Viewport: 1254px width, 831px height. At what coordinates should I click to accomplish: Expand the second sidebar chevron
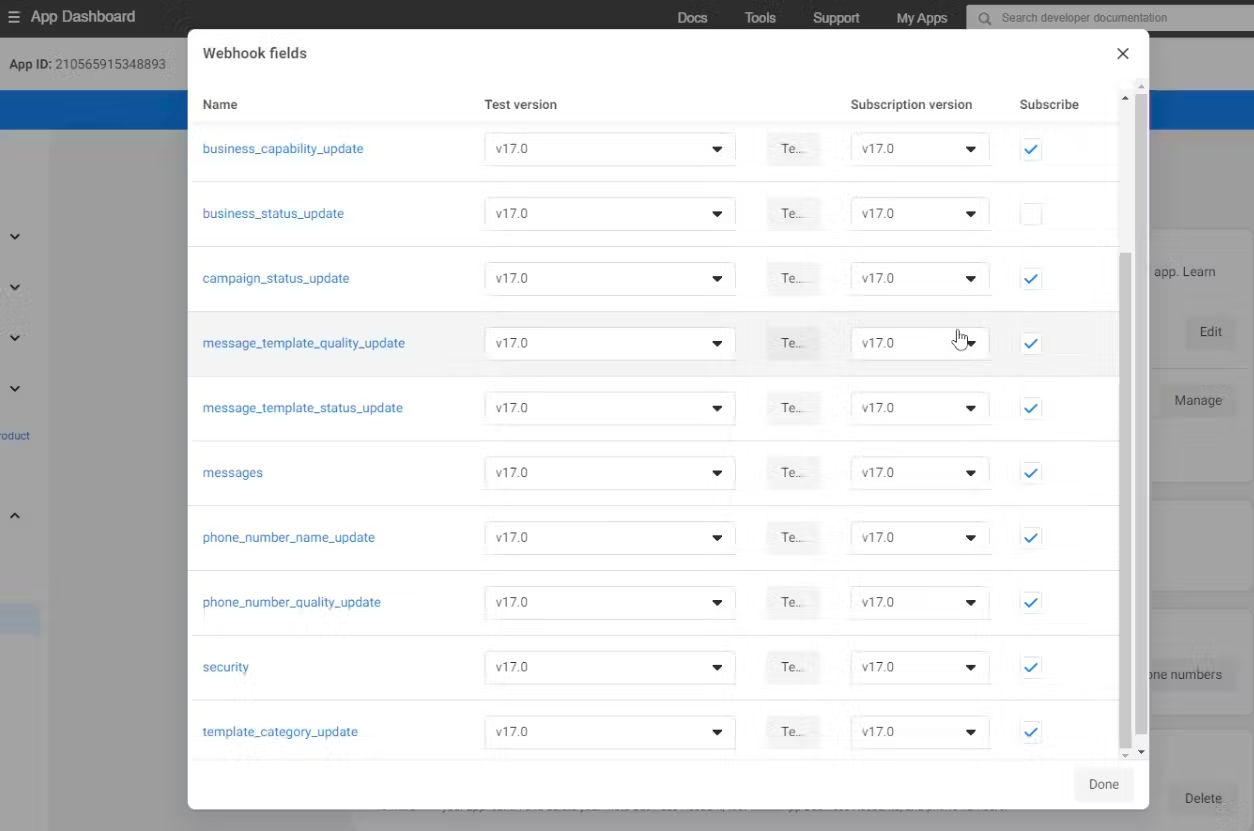(x=15, y=287)
